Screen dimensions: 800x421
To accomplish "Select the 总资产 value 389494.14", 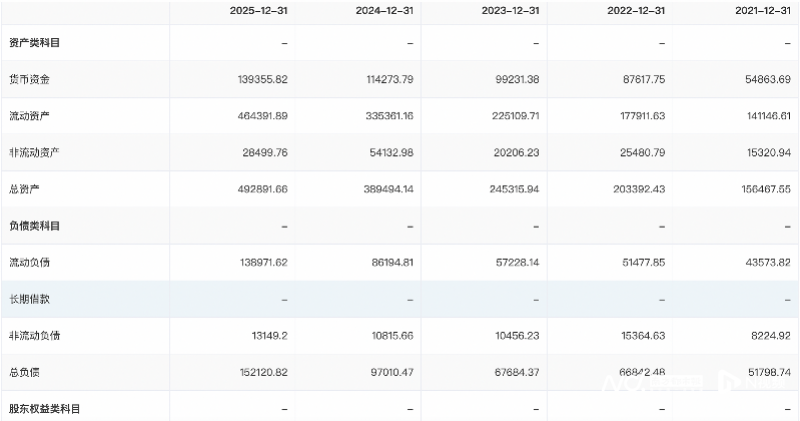I will coord(383,189).
